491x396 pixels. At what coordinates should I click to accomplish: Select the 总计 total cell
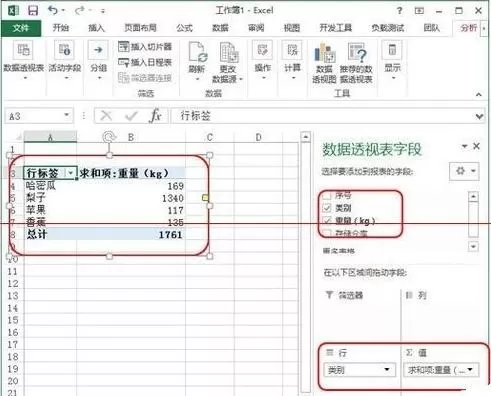[50, 234]
